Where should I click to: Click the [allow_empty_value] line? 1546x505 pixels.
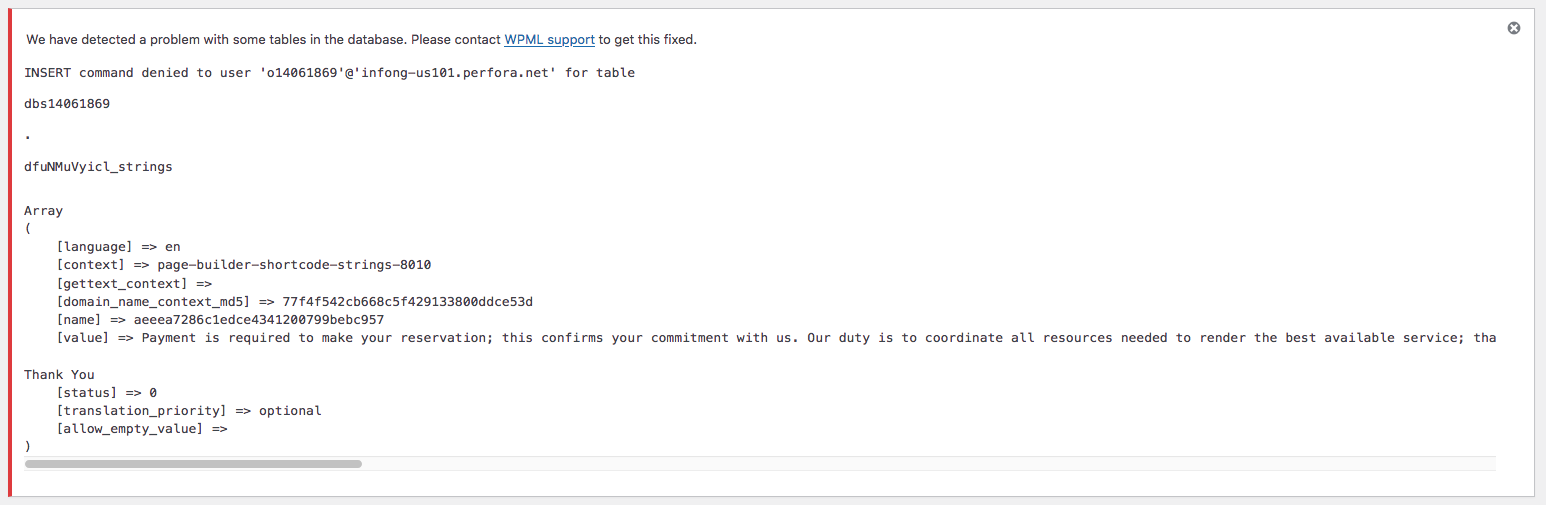(142, 429)
